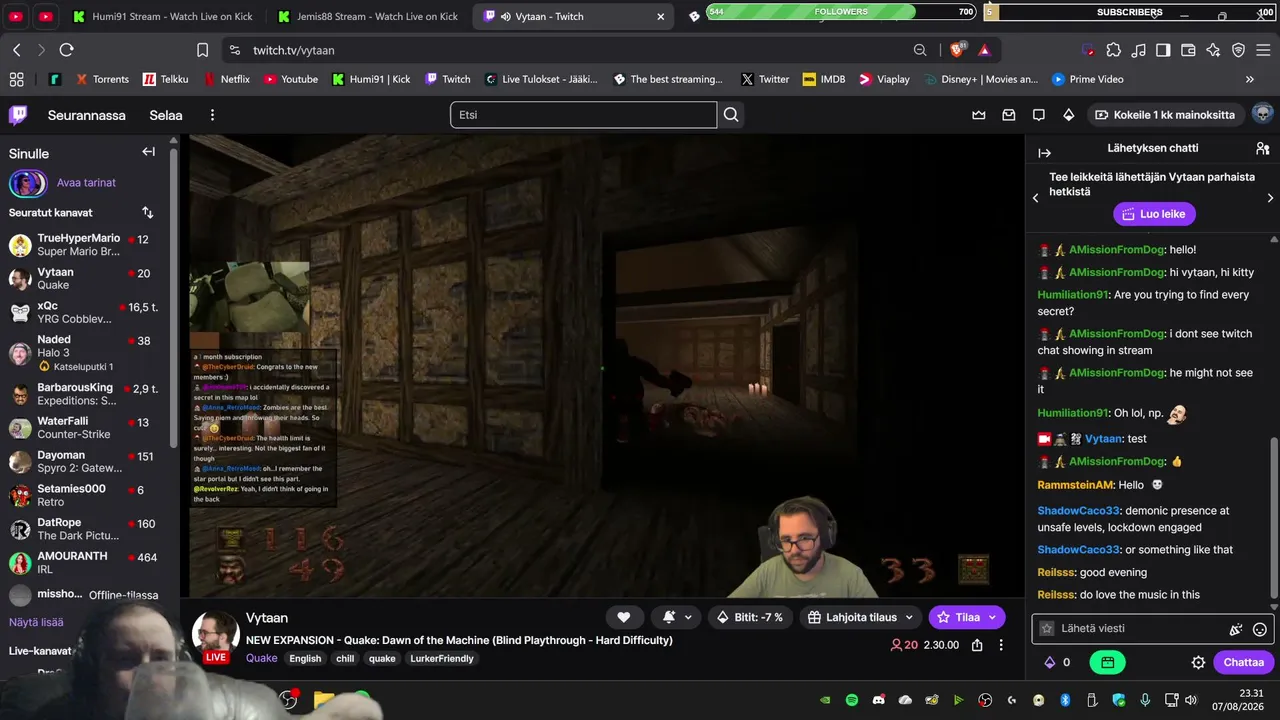Show more bookmarks with chevron

click(x=1249, y=79)
